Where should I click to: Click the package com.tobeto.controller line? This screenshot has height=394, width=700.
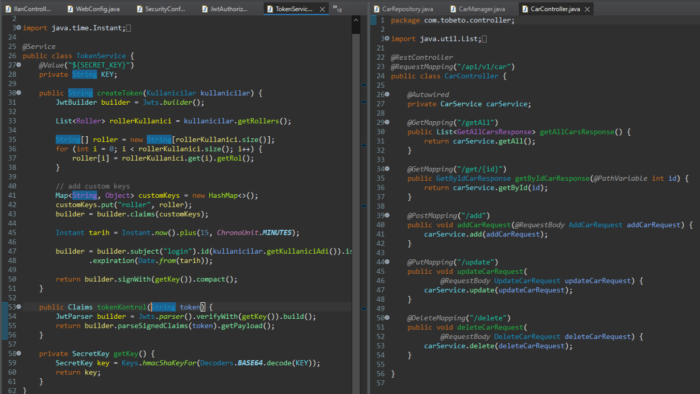click(x=452, y=21)
